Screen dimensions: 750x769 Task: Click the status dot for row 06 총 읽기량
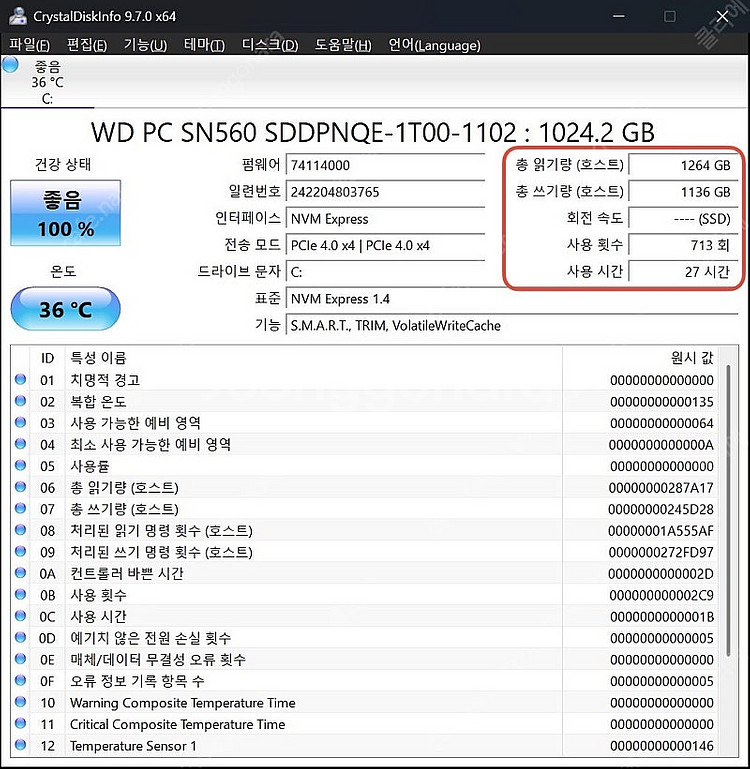(x=21, y=487)
